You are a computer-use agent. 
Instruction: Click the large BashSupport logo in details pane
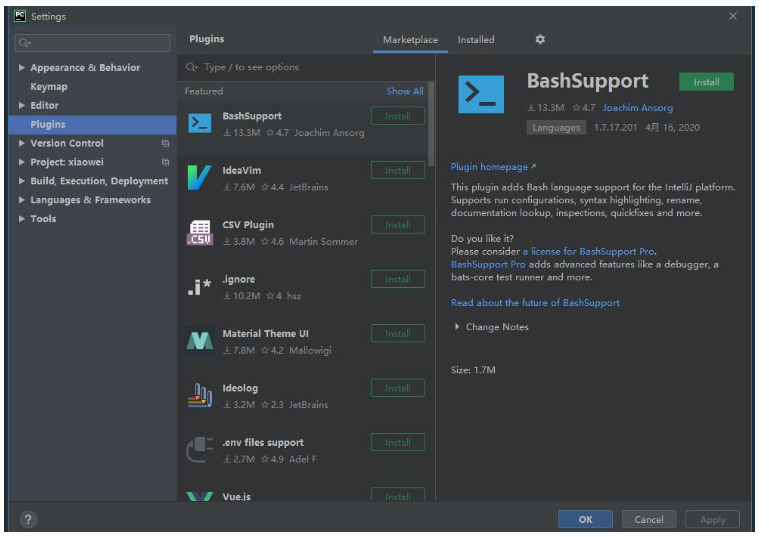[x=481, y=94]
